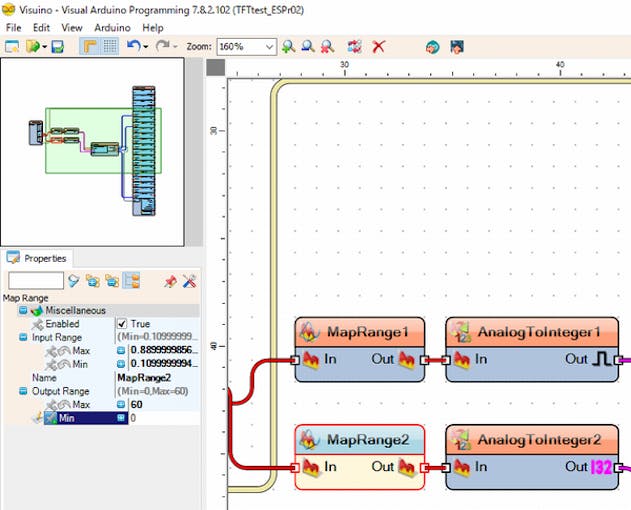631x510 pixels.
Task: Click the tools wrench icon in Properties
Action: coord(189,281)
